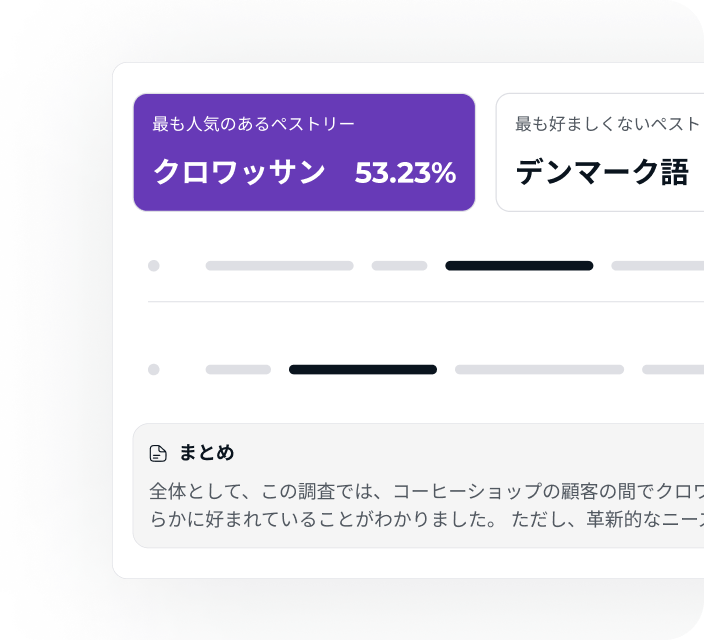Click the 最も人気のあるペストリー label text

point(254,124)
